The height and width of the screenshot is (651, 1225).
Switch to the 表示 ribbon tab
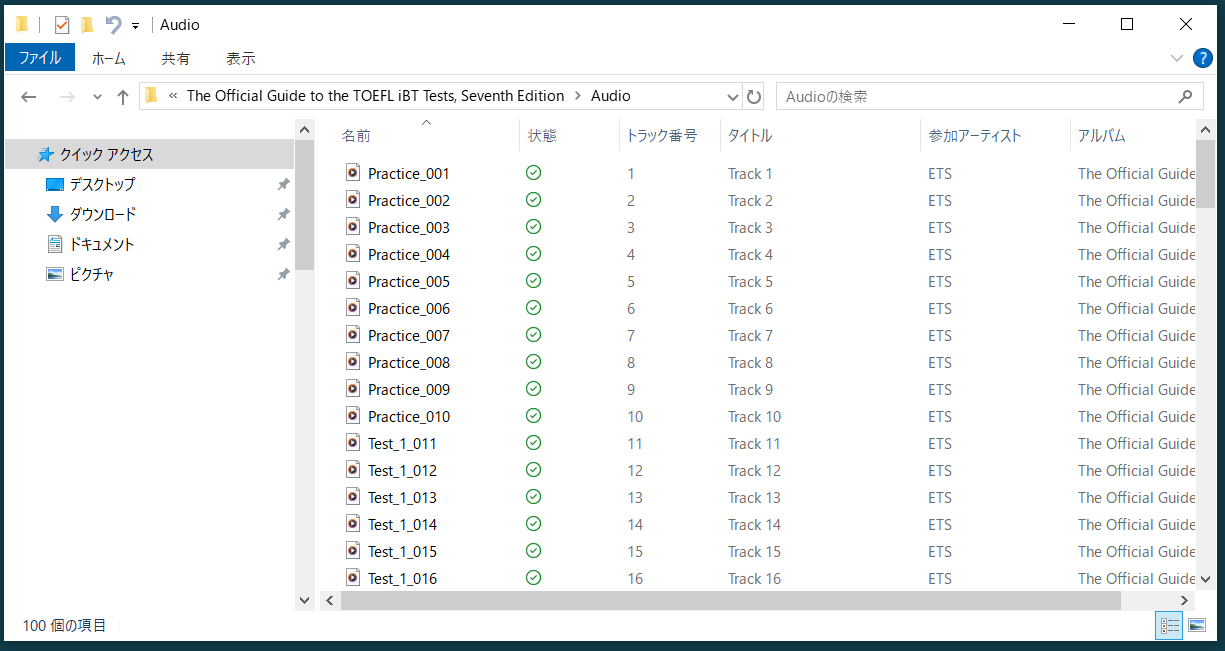(x=240, y=58)
